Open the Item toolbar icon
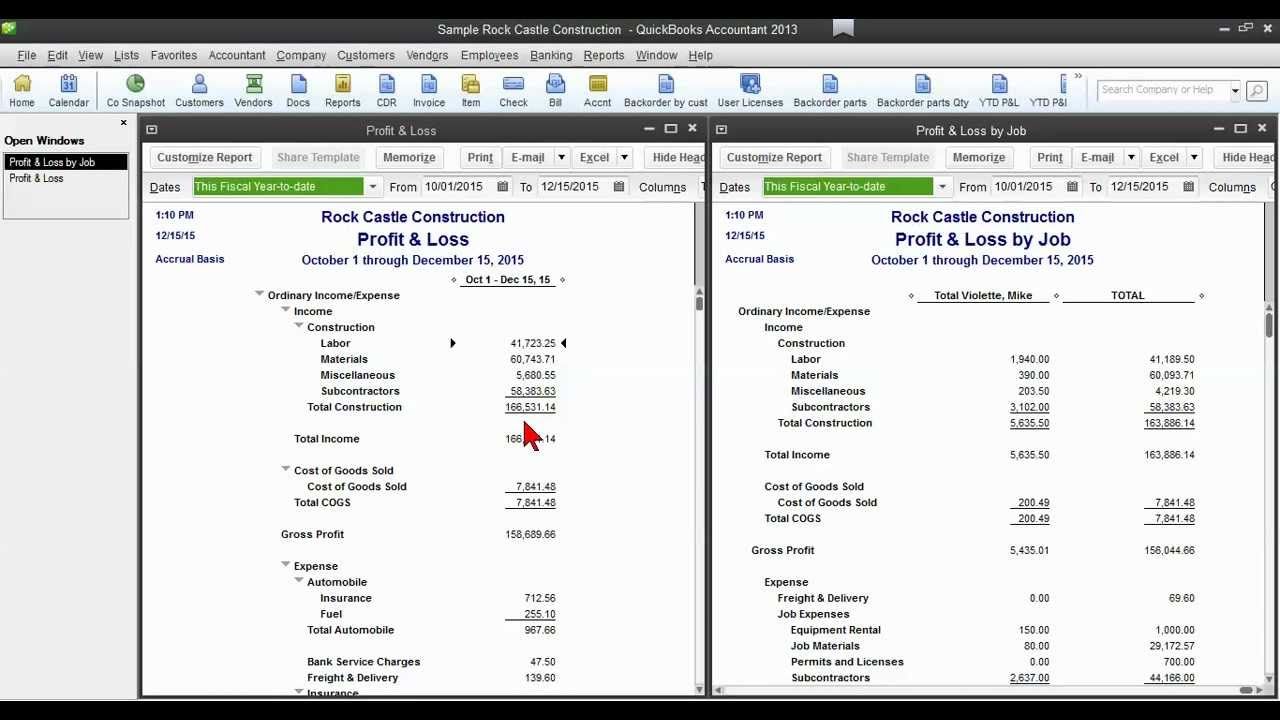The image size is (1280, 720). (471, 90)
